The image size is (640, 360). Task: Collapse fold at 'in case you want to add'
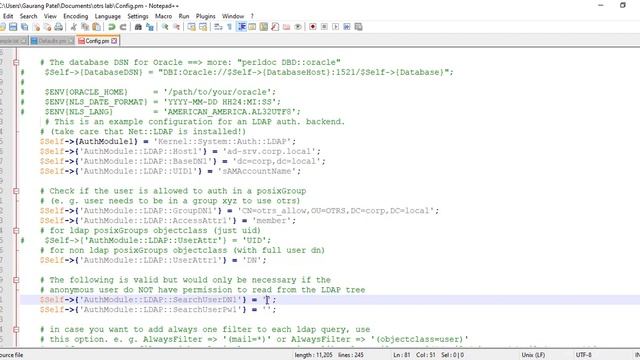pos(16,329)
